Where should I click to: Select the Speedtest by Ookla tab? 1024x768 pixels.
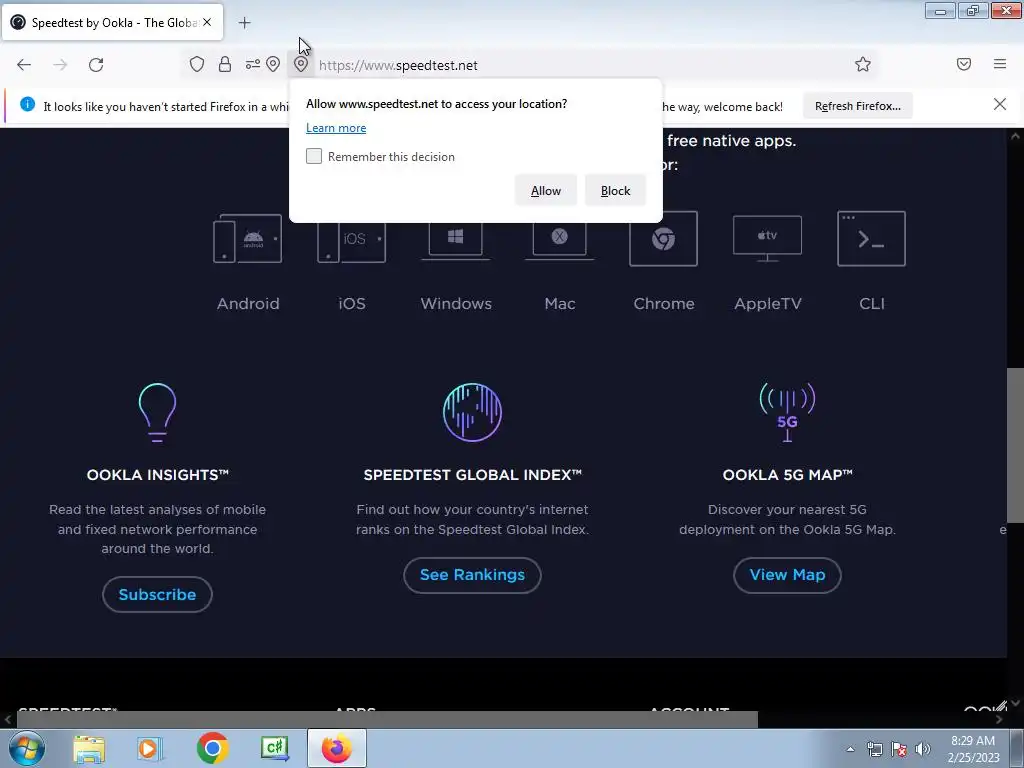click(x=112, y=22)
